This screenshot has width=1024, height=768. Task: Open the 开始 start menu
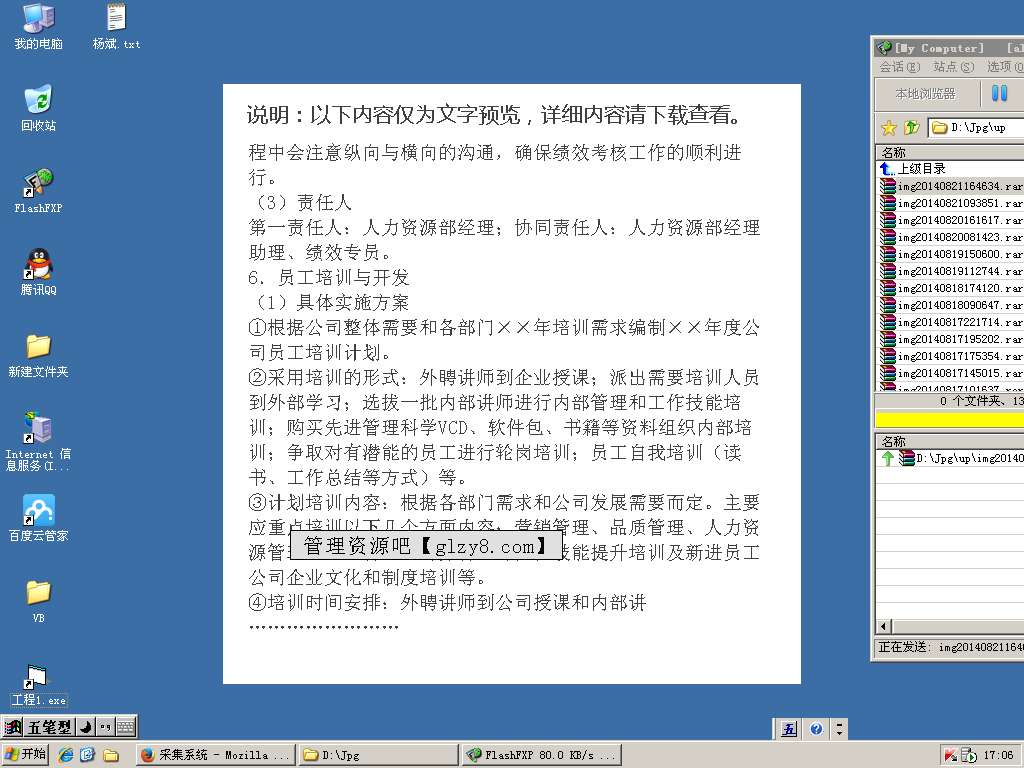pos(25,755)
